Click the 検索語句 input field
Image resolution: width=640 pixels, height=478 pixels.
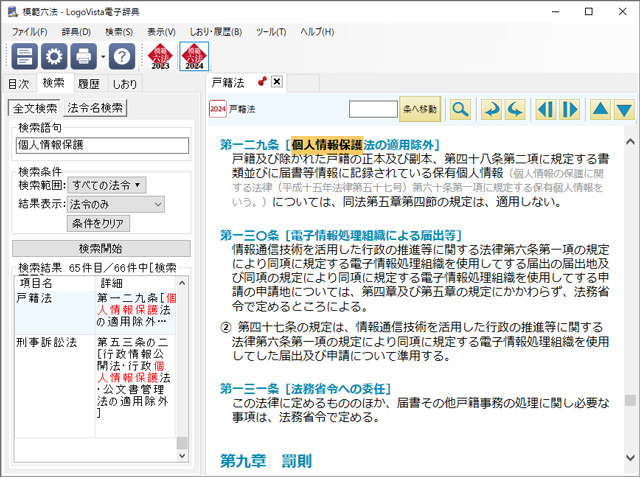tap(102, 145)
